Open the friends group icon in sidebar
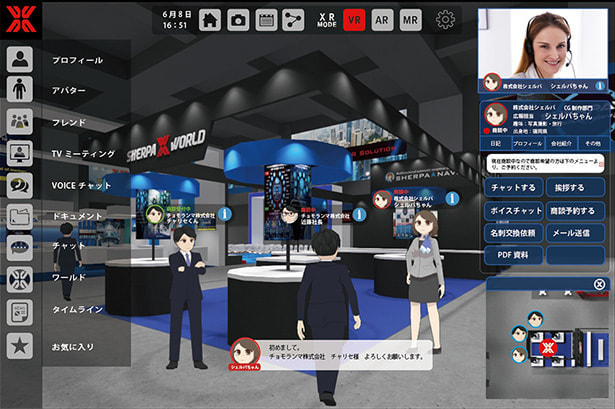 (x=19, y=122)
